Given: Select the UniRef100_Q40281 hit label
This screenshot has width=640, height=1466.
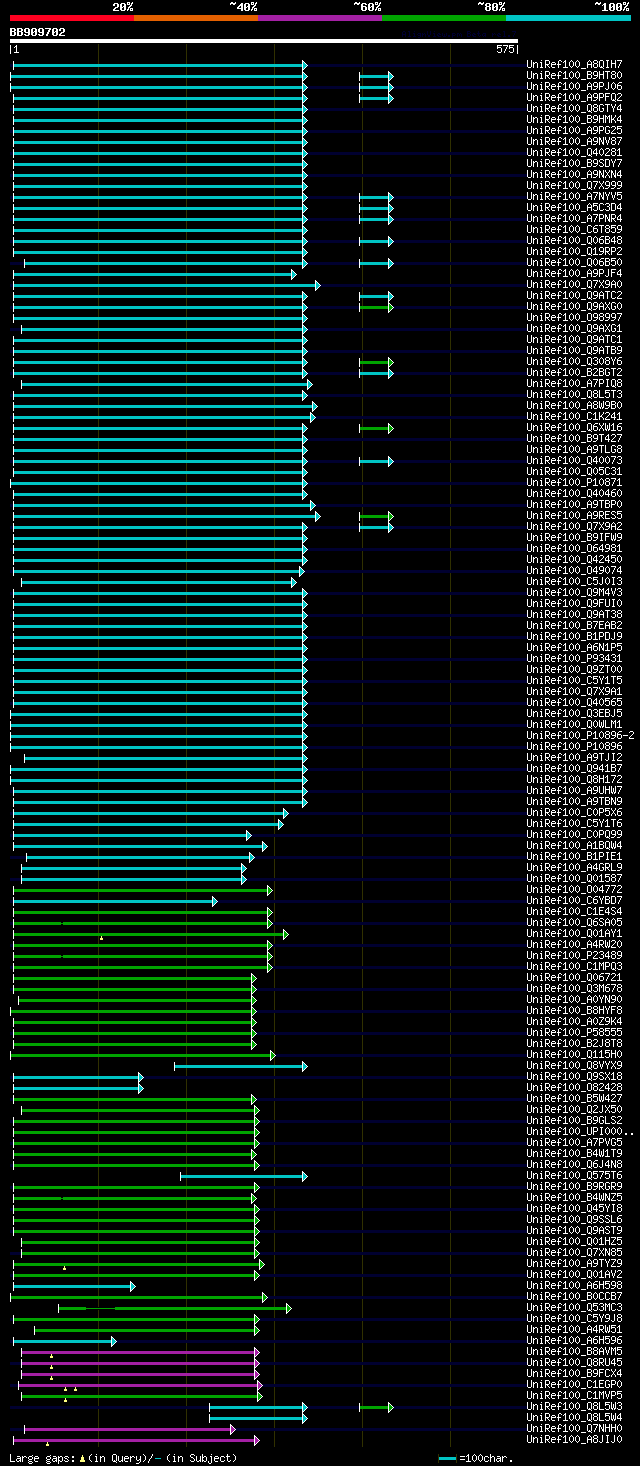Looking at the screenshot, I should pos(574,152).
